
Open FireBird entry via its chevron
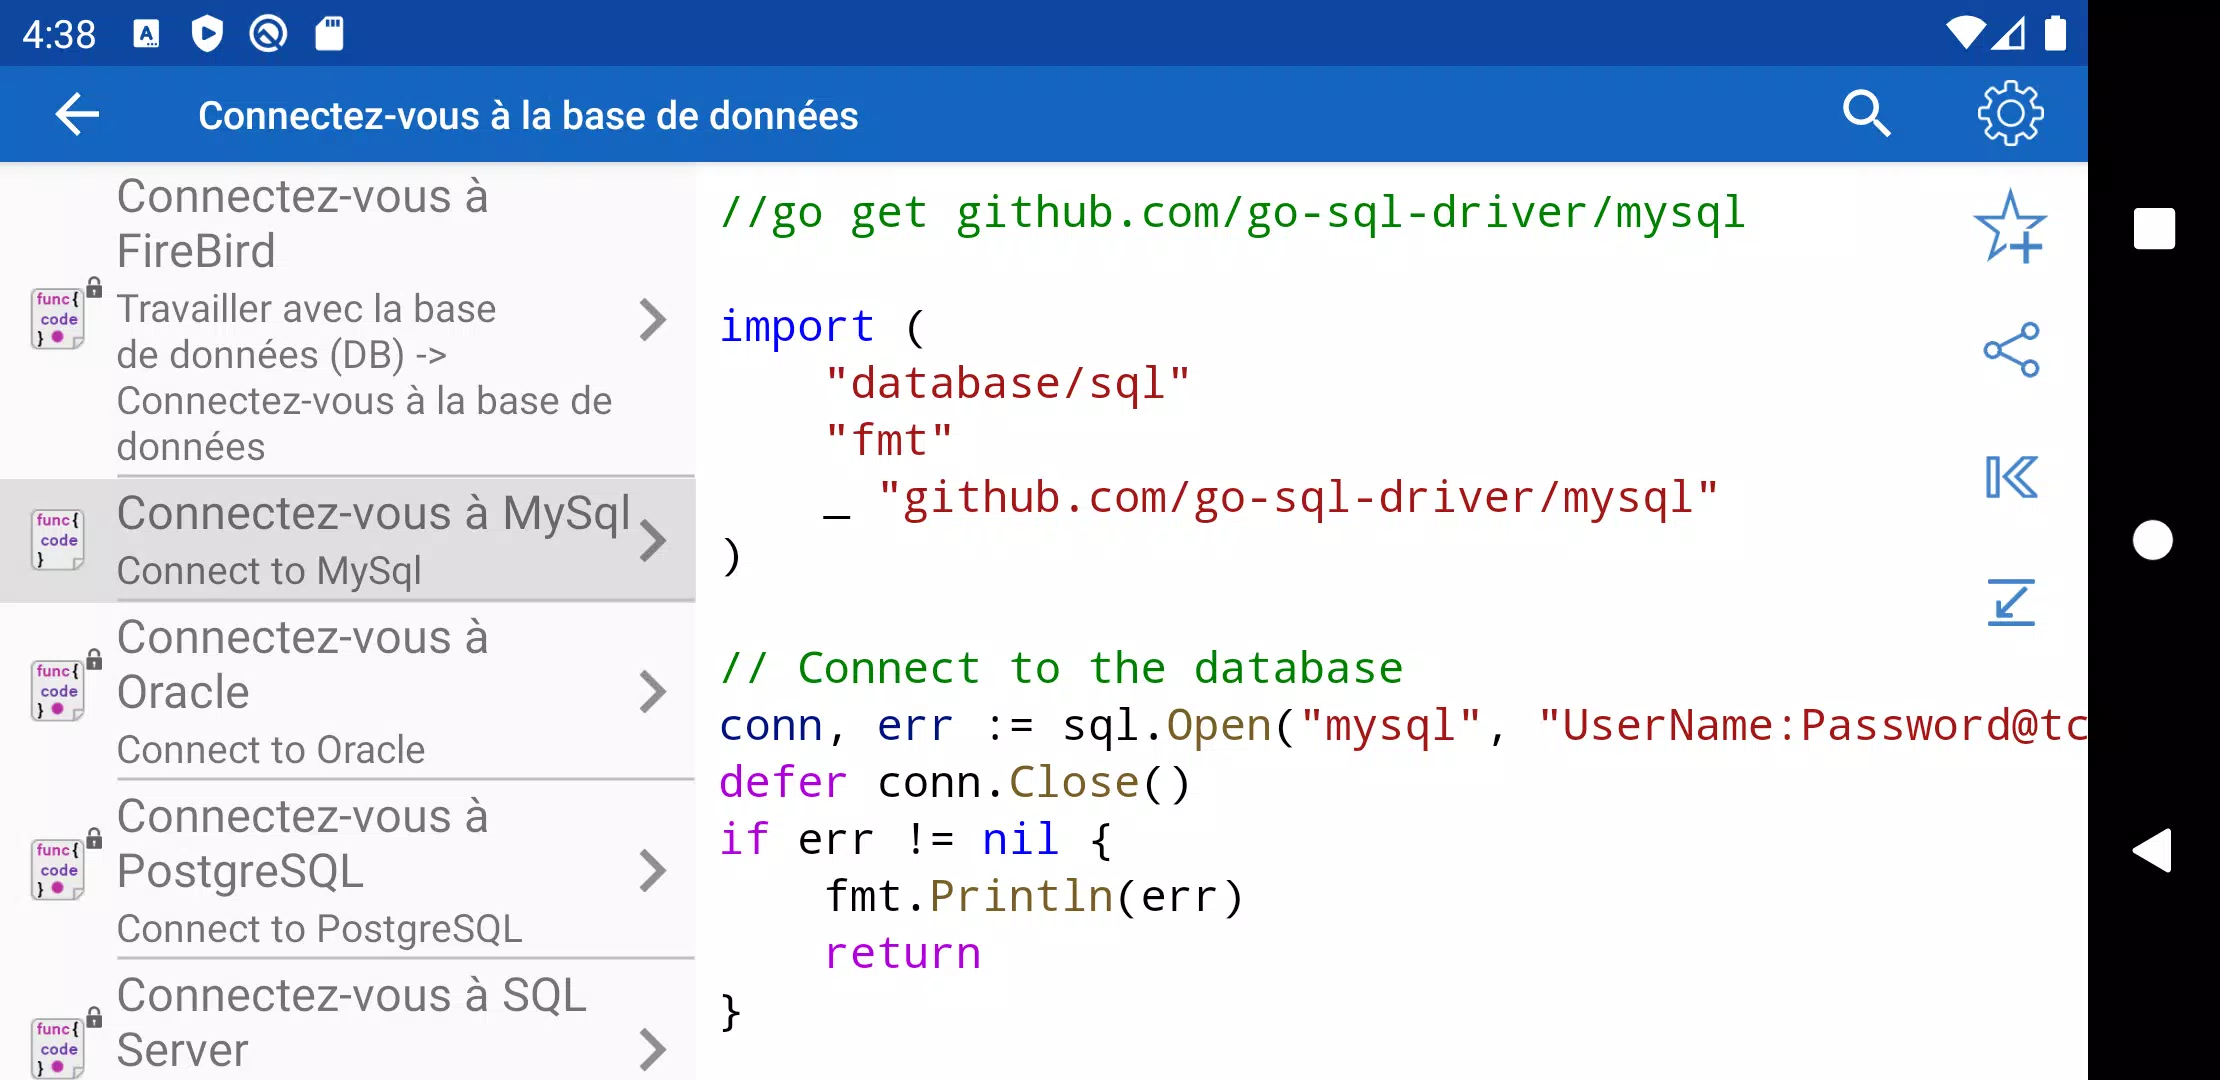[653, 320]
